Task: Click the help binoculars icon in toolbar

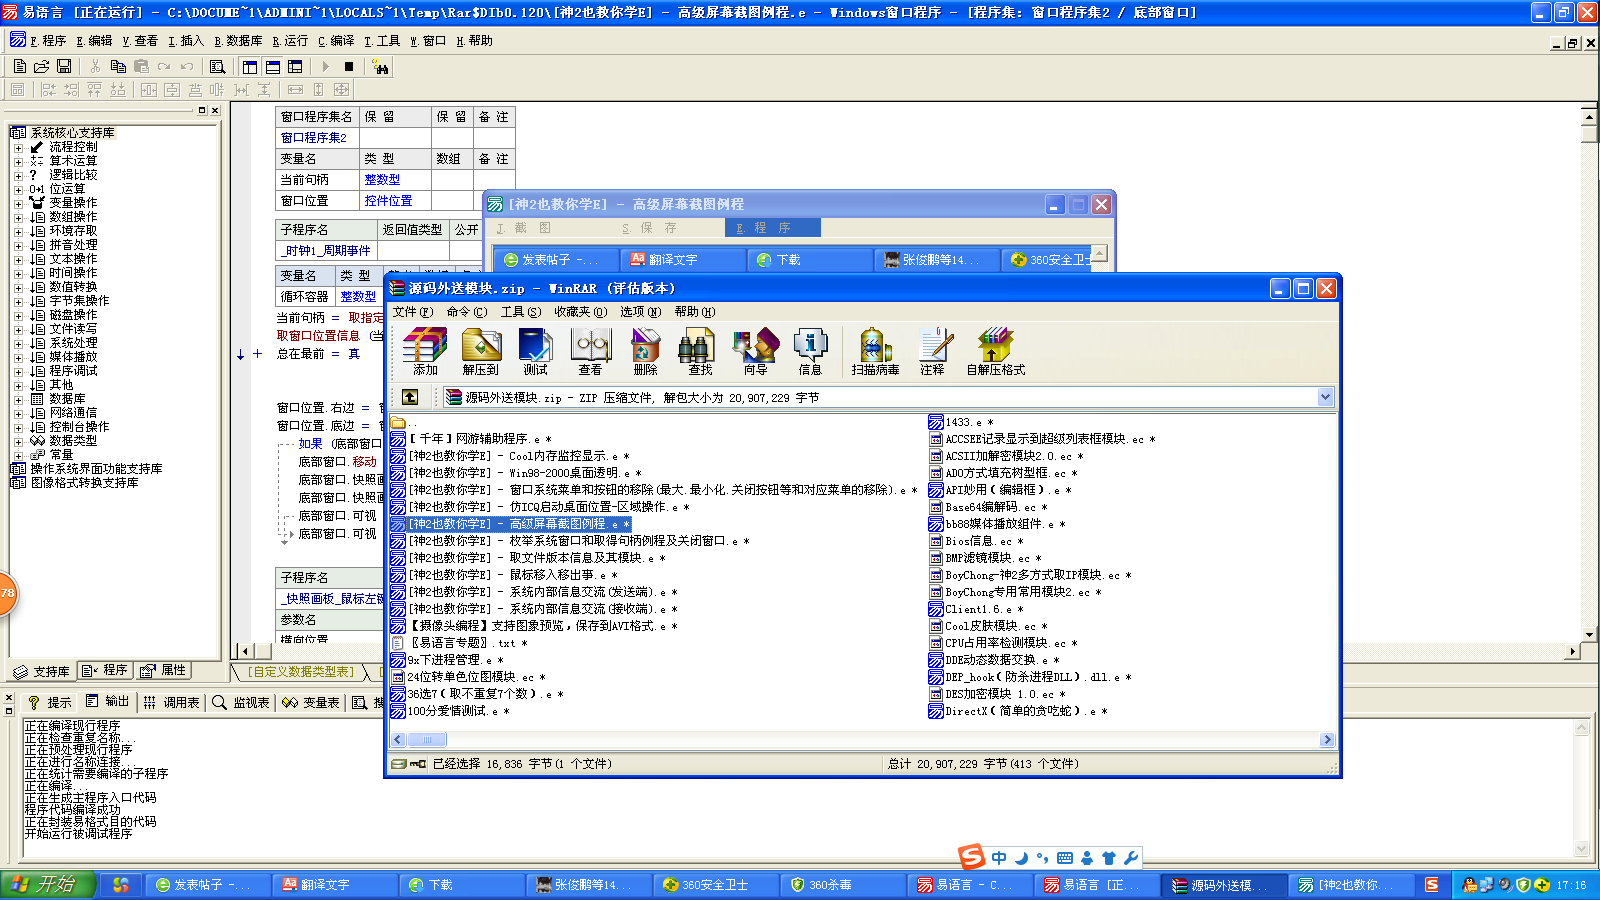Action: click(x=380, y=67)
